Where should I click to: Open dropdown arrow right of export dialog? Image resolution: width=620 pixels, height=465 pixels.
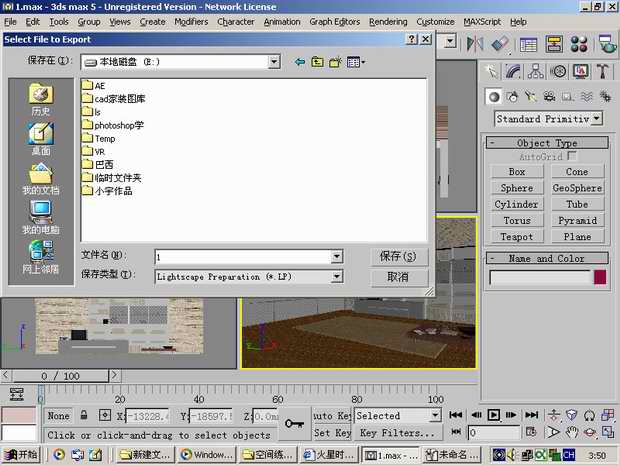450,41
